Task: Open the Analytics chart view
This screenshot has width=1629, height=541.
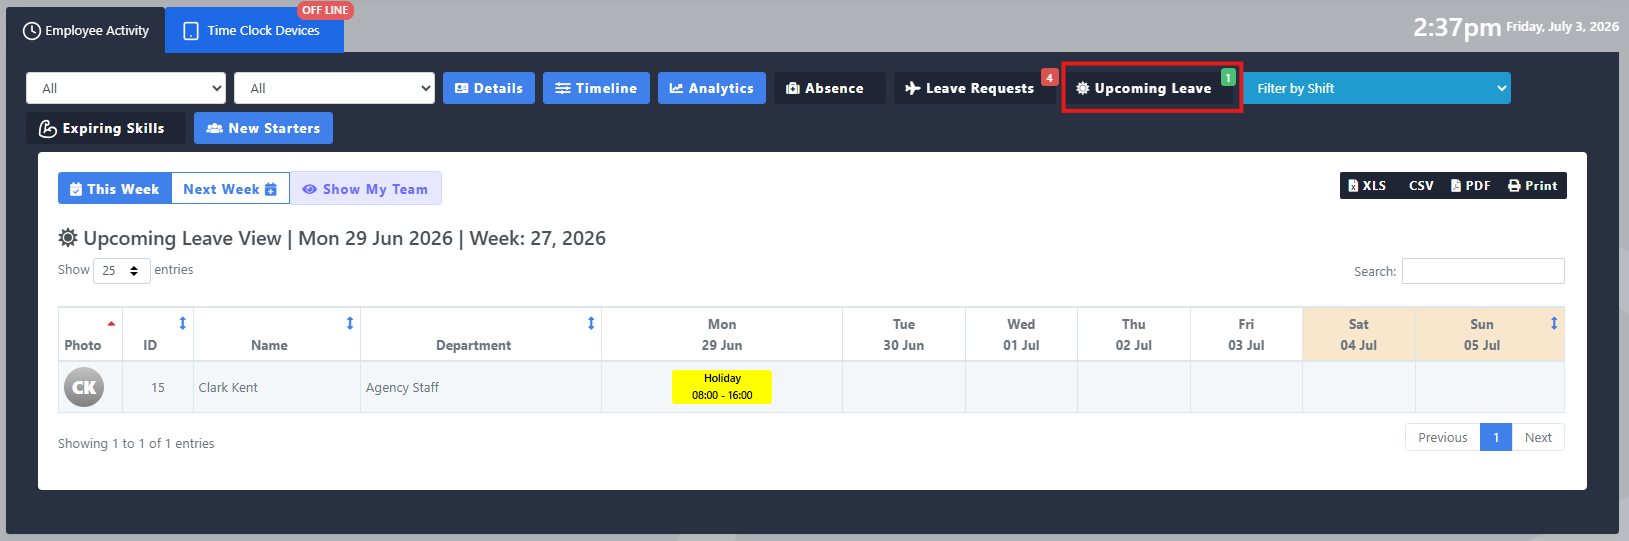Action: click(x=712, y=88)
